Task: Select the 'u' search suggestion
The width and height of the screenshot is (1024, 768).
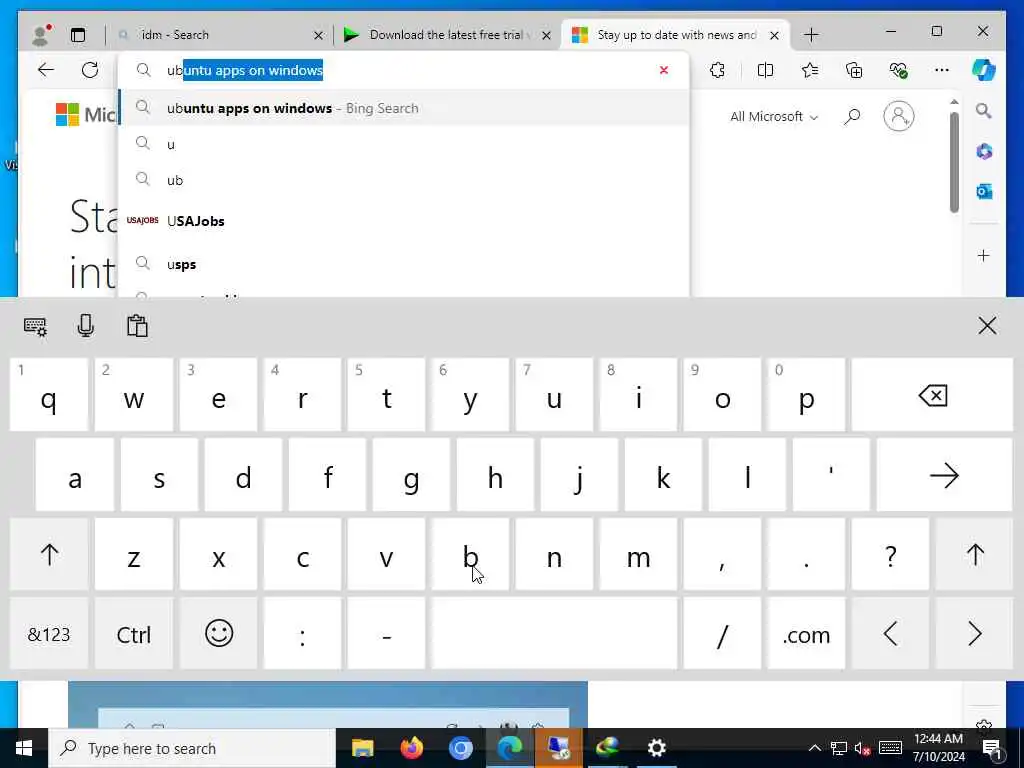Action: click(x=404, y=144)
